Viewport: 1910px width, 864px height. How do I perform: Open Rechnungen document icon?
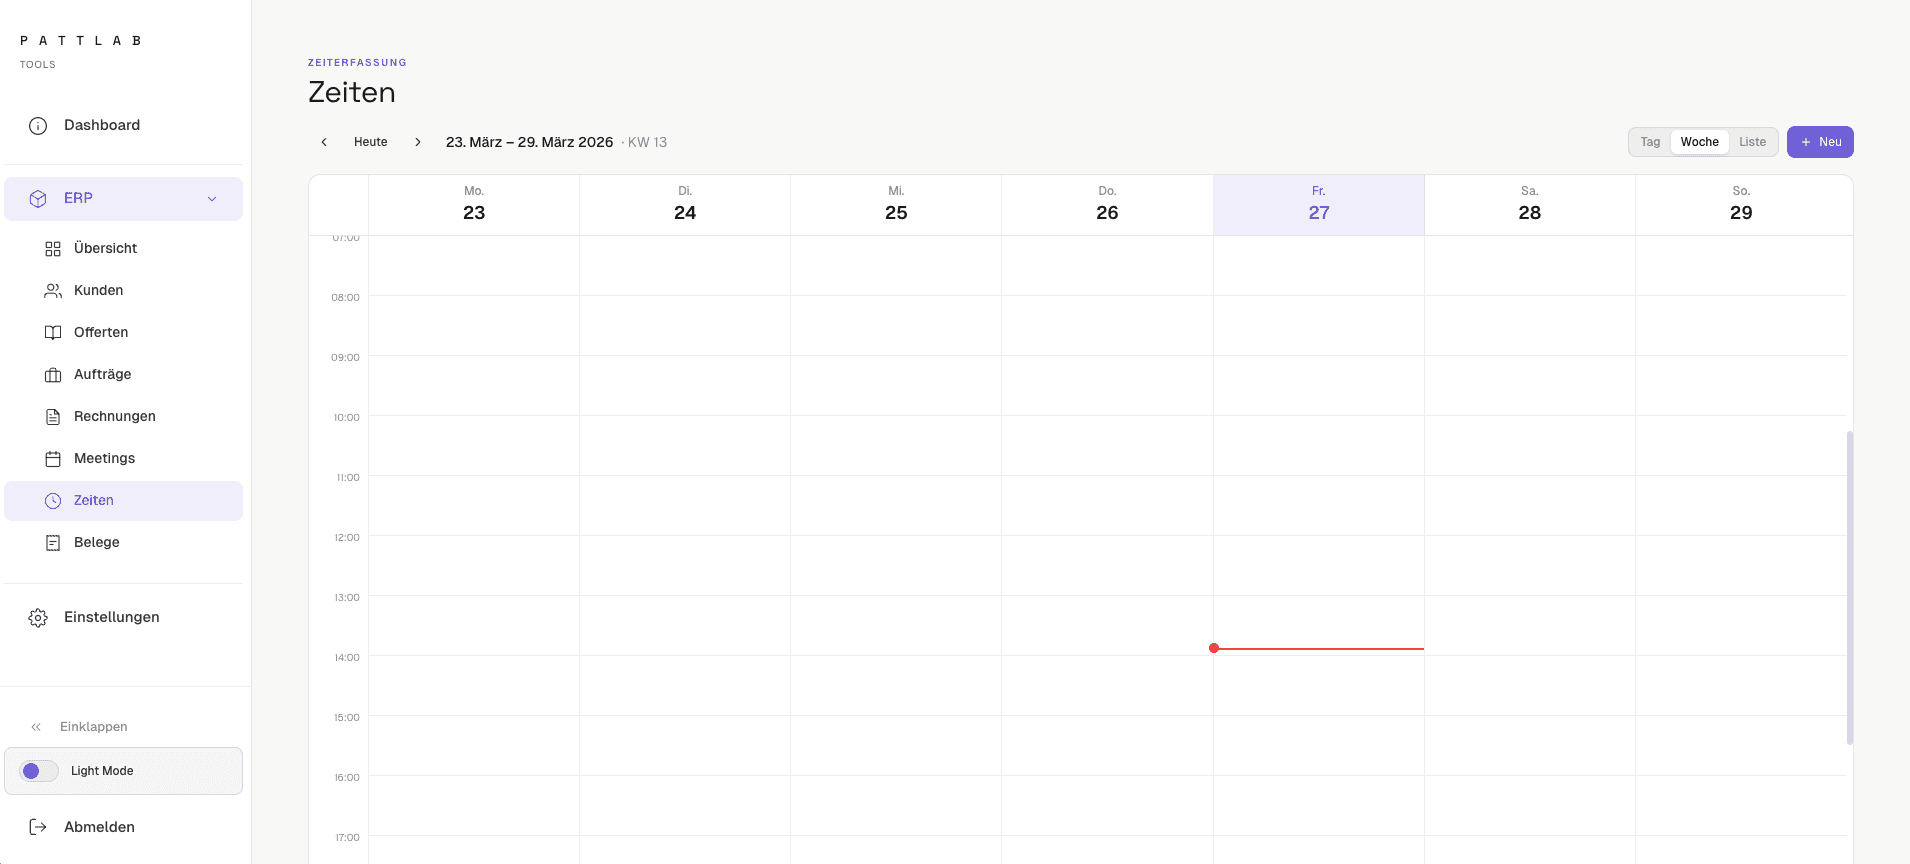click(53, 417)
